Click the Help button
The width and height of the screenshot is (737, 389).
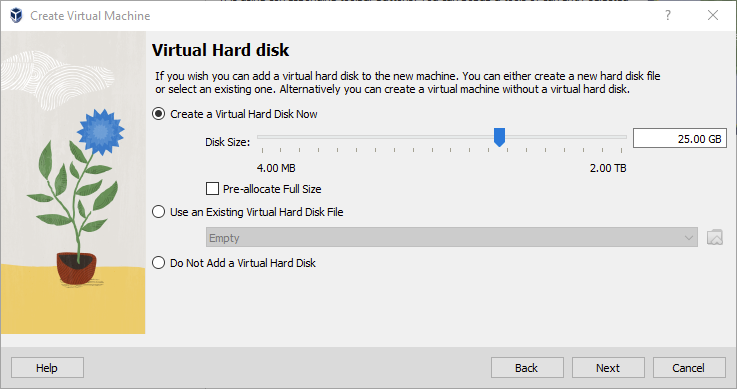pos(47,367)
